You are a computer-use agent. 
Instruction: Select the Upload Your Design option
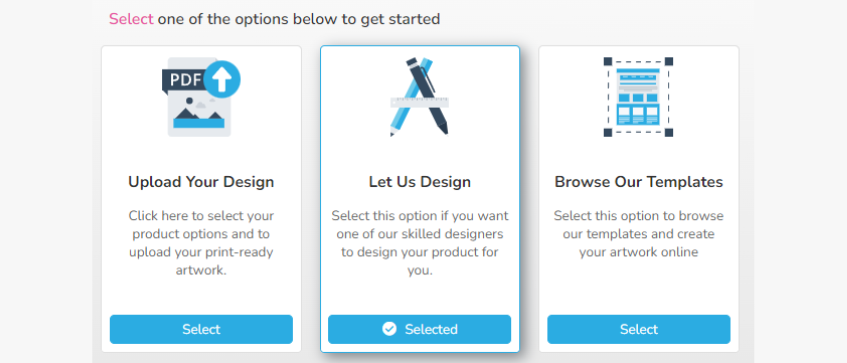(x=201, y=330)
